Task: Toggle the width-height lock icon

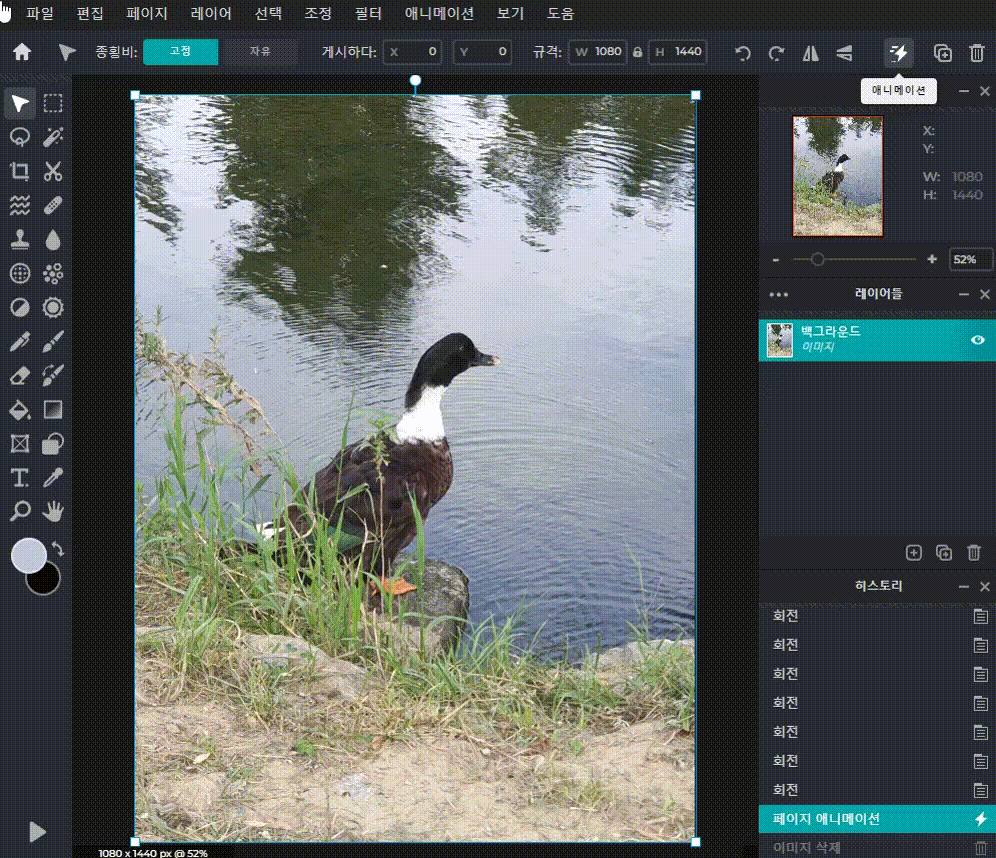Action: click(638, 52)
